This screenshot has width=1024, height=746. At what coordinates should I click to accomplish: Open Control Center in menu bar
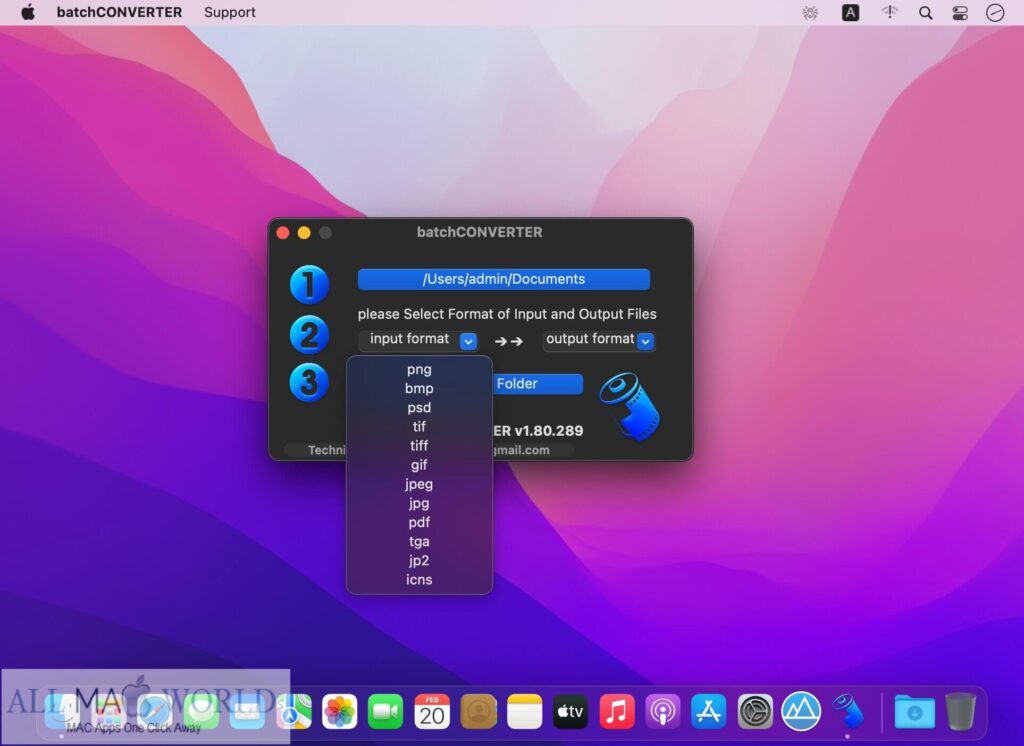[960, 12]
